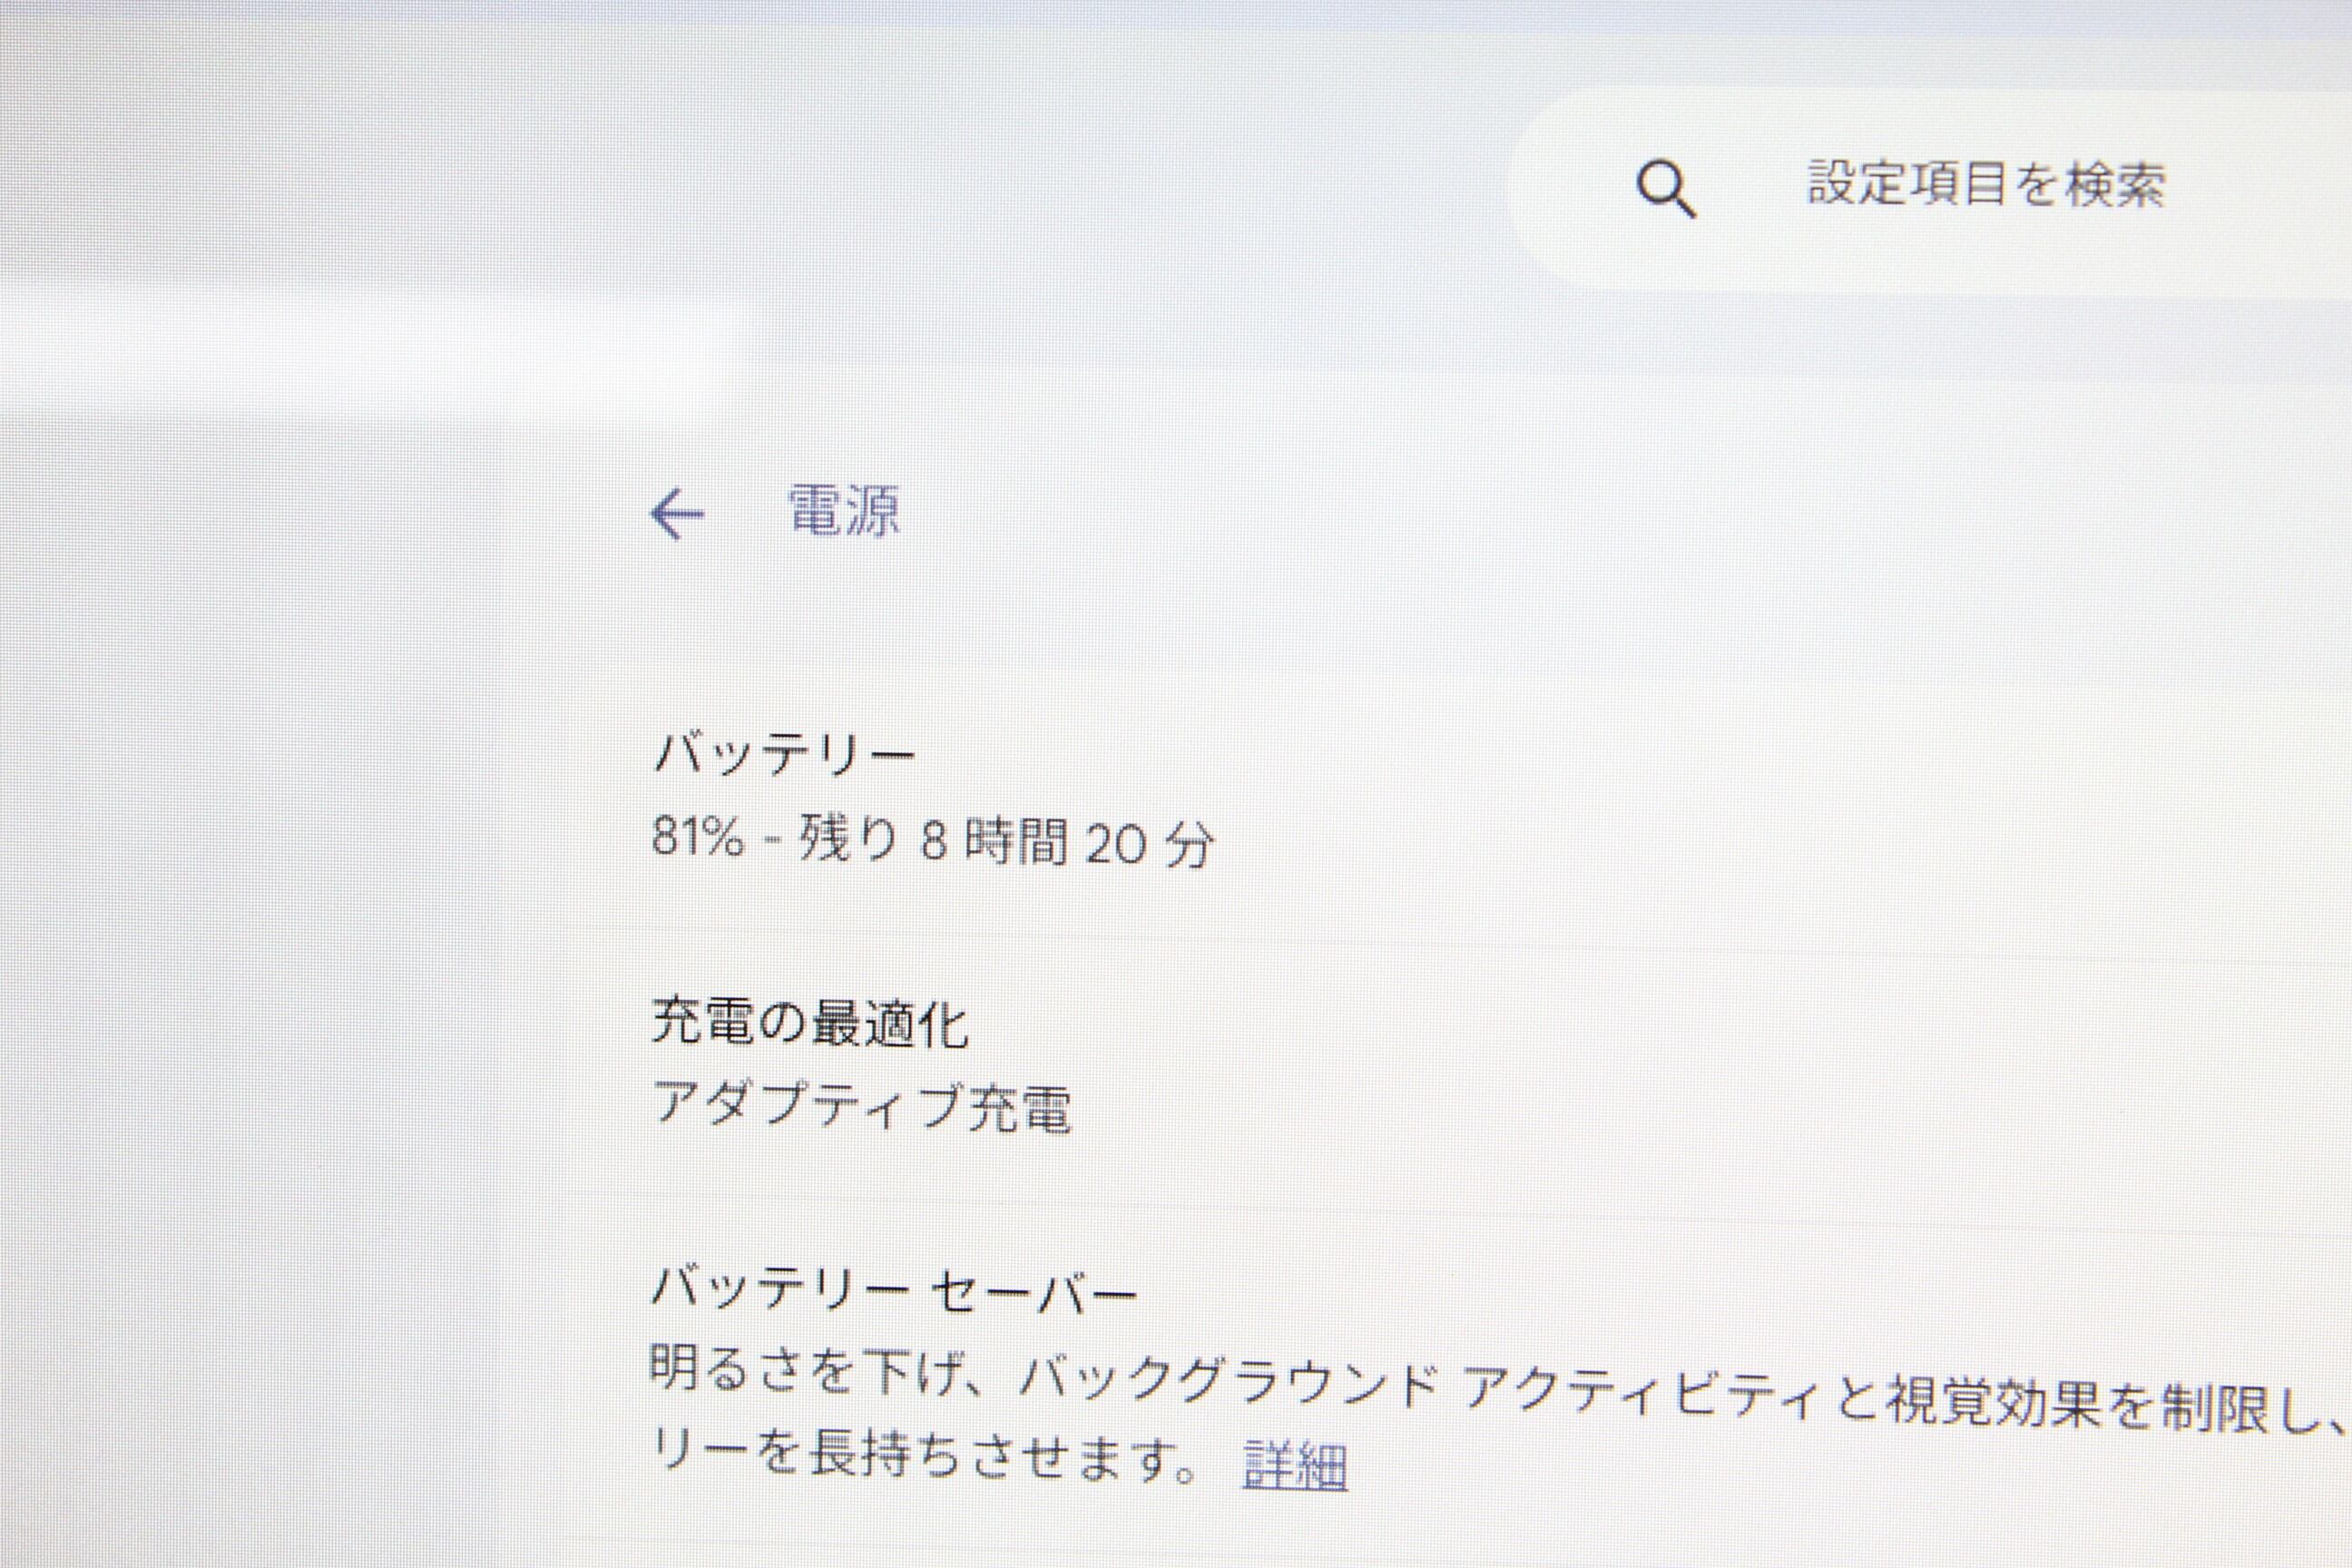Click the 81% battery percentage text
The image size is (2352, 1568).
tap(698, 837)
